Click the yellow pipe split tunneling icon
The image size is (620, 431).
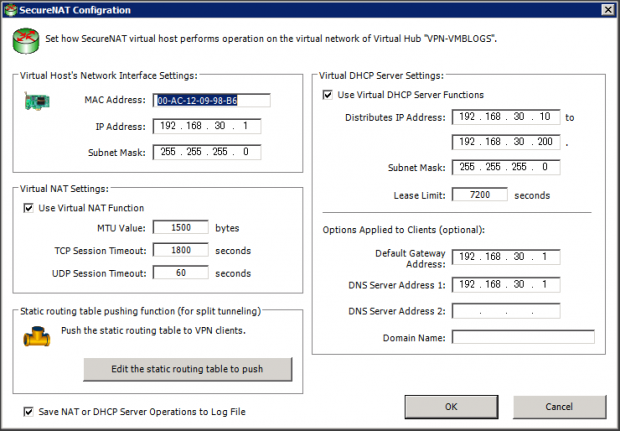pos(37,337)
